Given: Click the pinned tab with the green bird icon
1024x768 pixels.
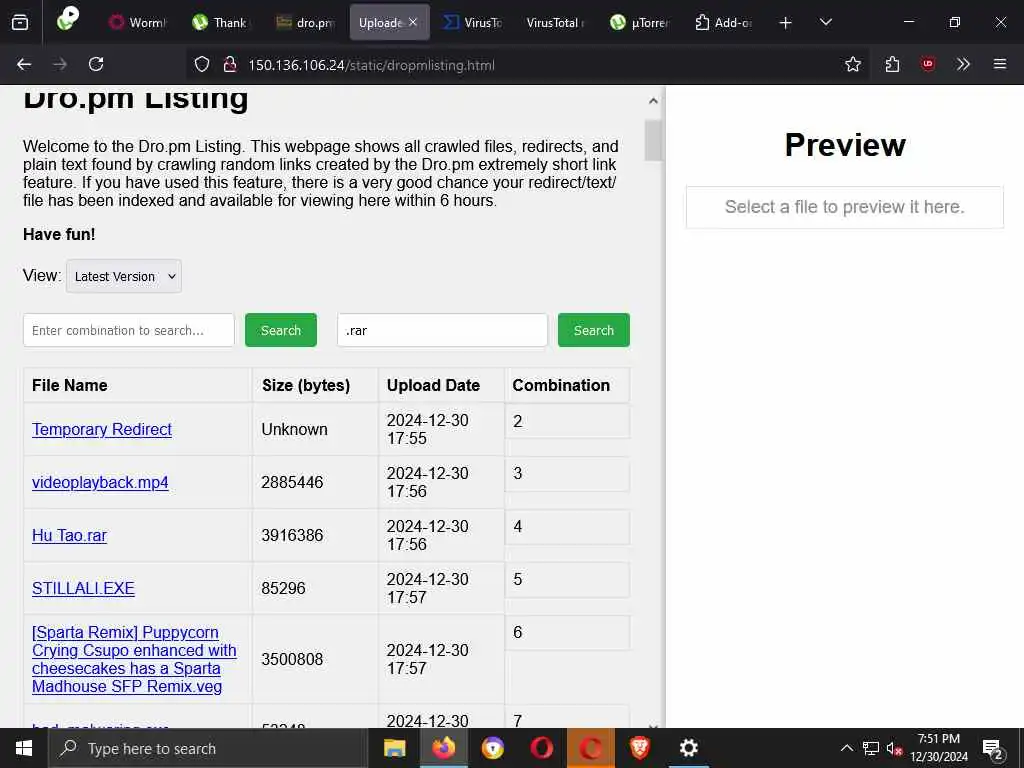Looking at the screenshot, I should coord(68,20).
